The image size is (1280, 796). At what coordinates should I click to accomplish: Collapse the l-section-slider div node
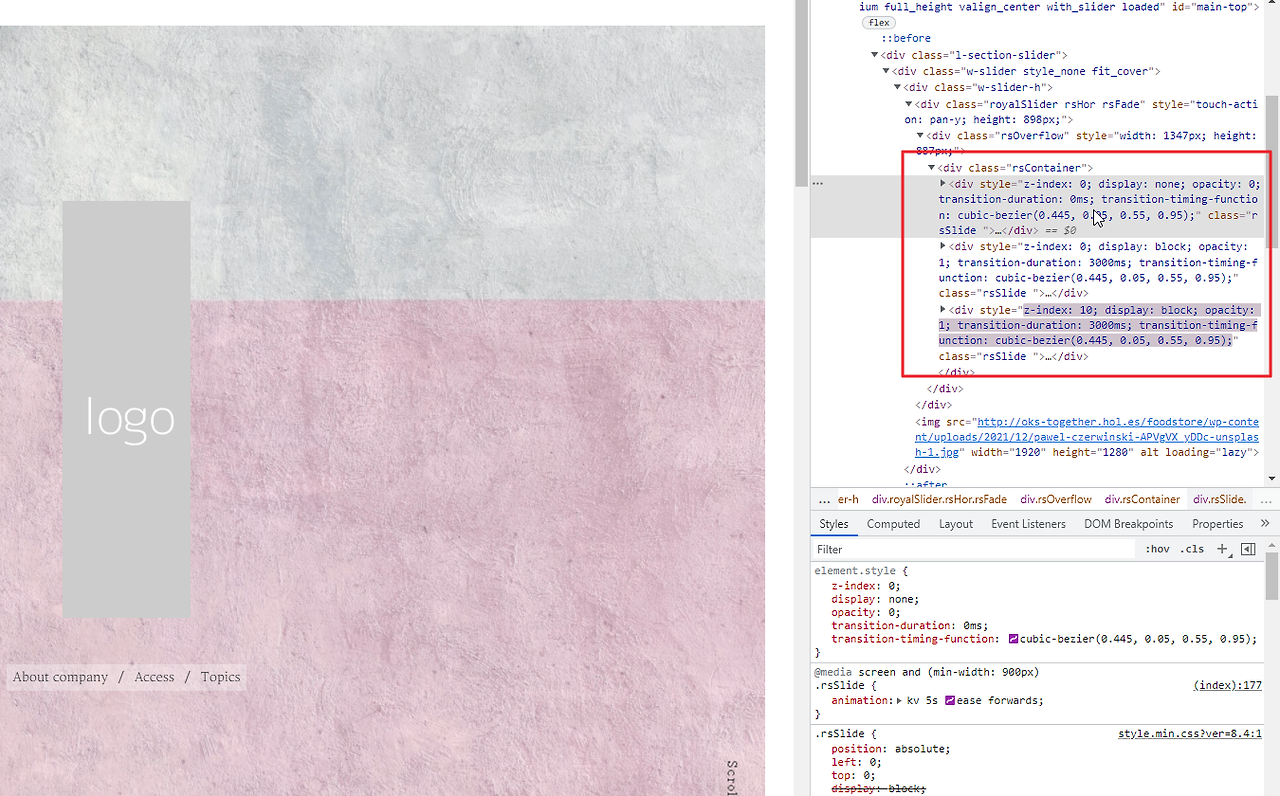click(x=875, y=55)
